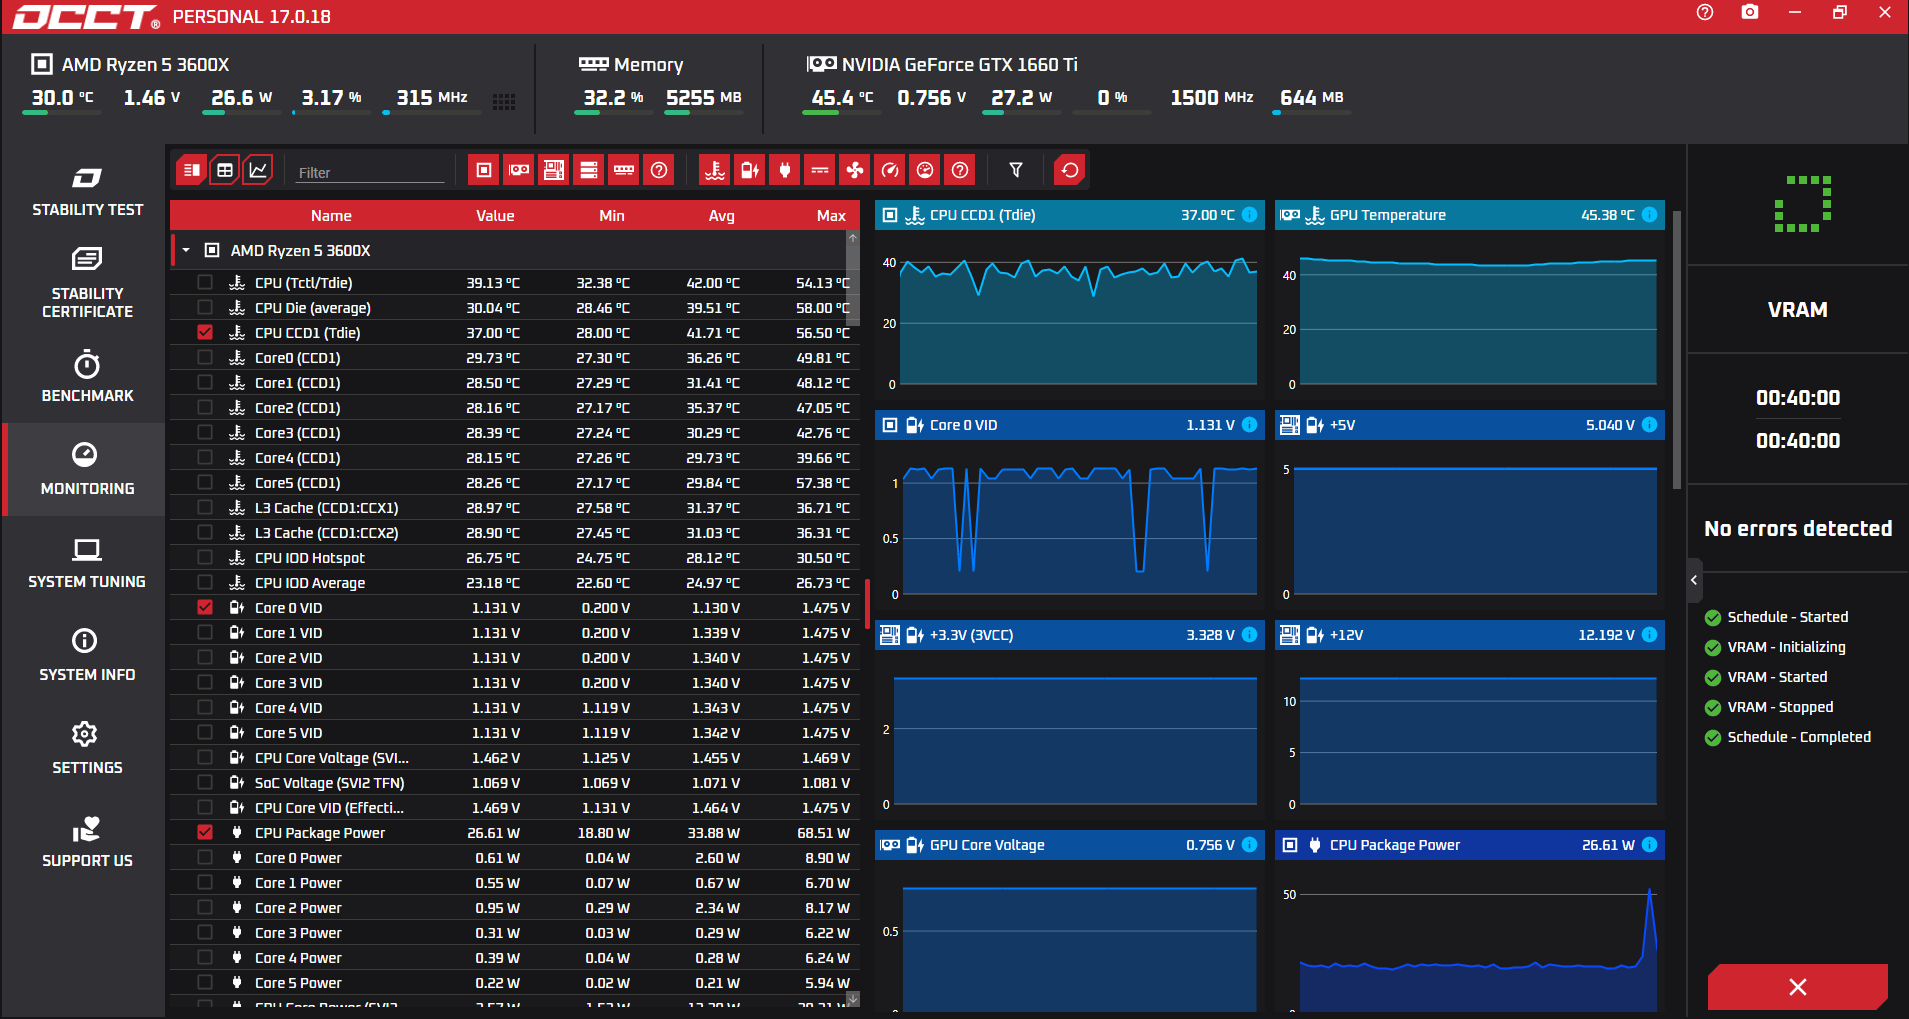Take a screenshot with the camera icon
The width and height of the screenshot is (1909, 1019).
point(1750,12)
